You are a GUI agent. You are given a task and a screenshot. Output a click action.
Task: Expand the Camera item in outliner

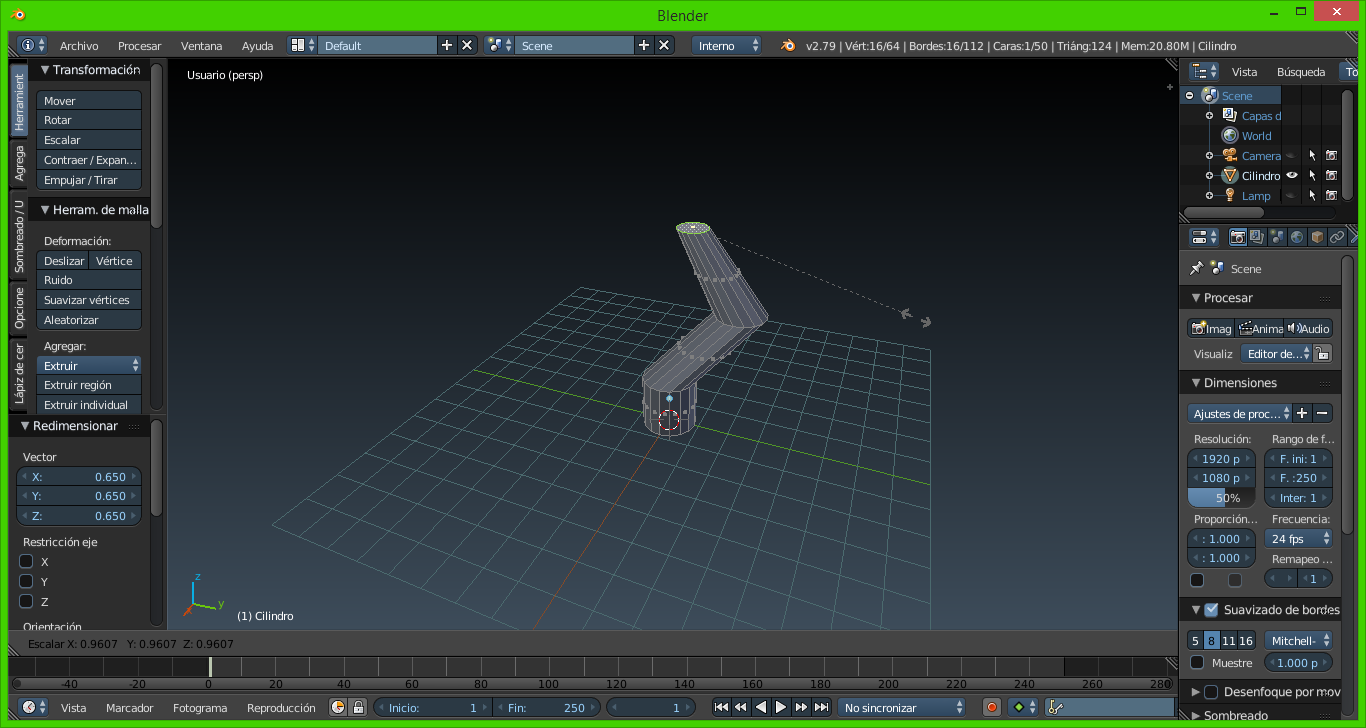[x=1209, y=156]
